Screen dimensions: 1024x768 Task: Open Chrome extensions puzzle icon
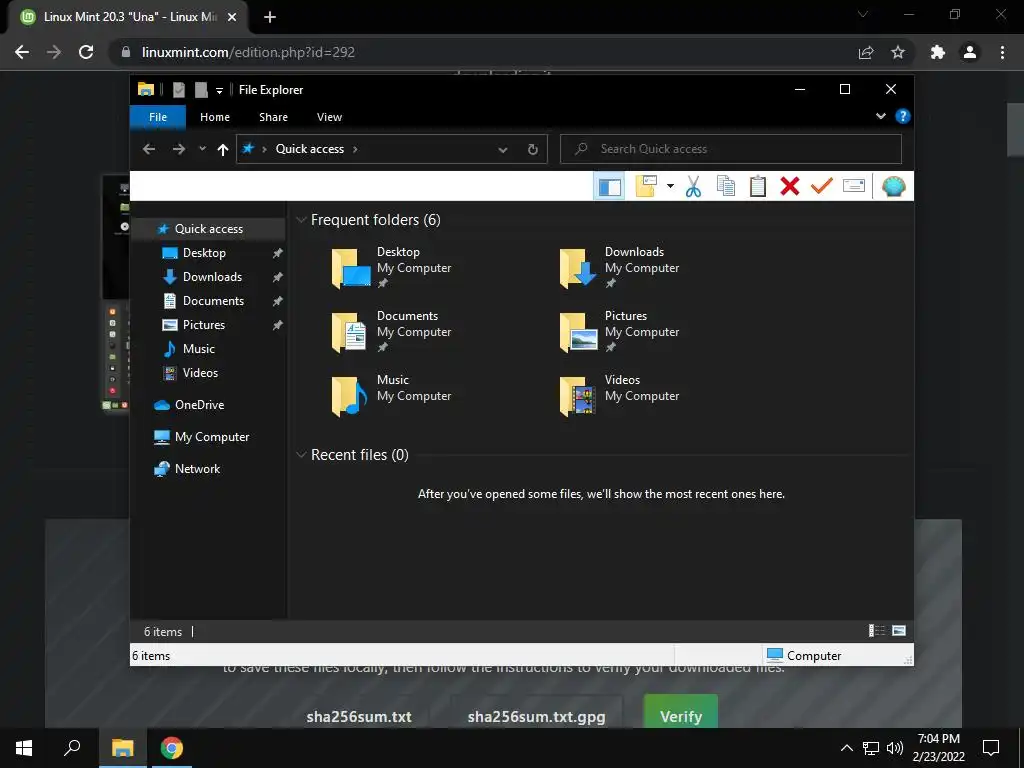coord(938,52)
